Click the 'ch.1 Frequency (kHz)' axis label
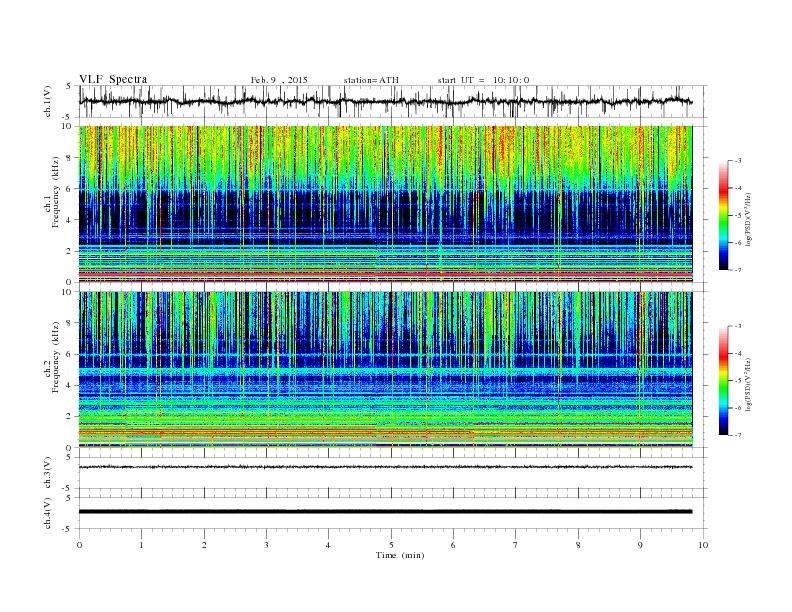 pos(53,192)
